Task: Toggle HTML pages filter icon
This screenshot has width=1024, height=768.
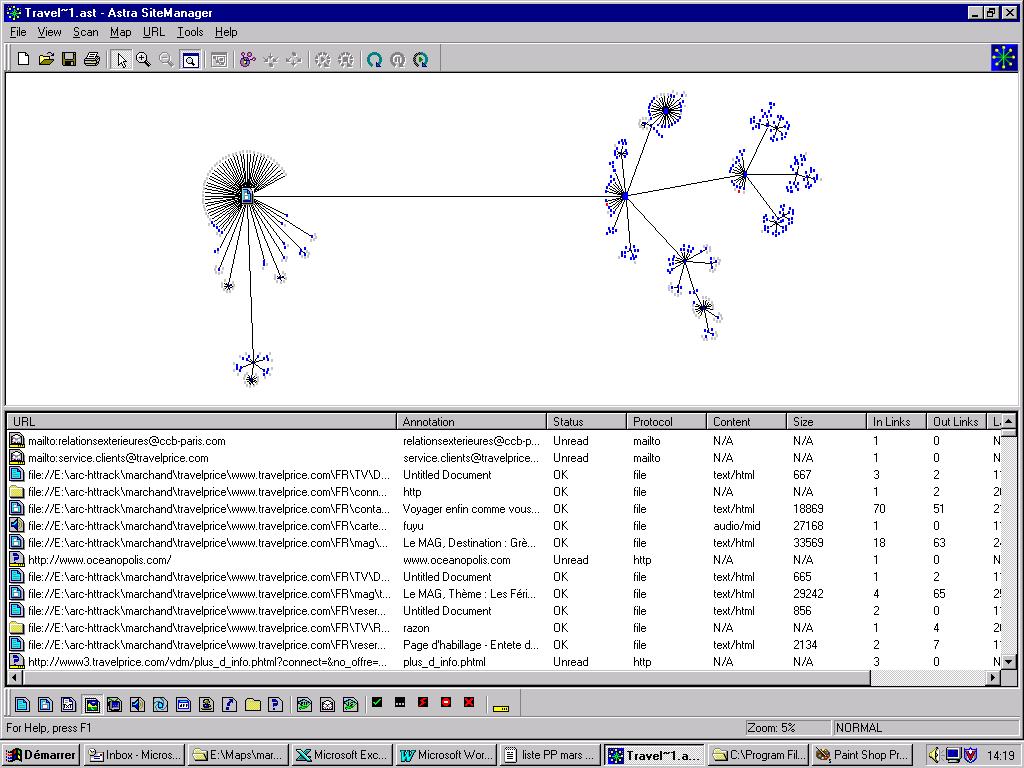Action: click(22, 704)
